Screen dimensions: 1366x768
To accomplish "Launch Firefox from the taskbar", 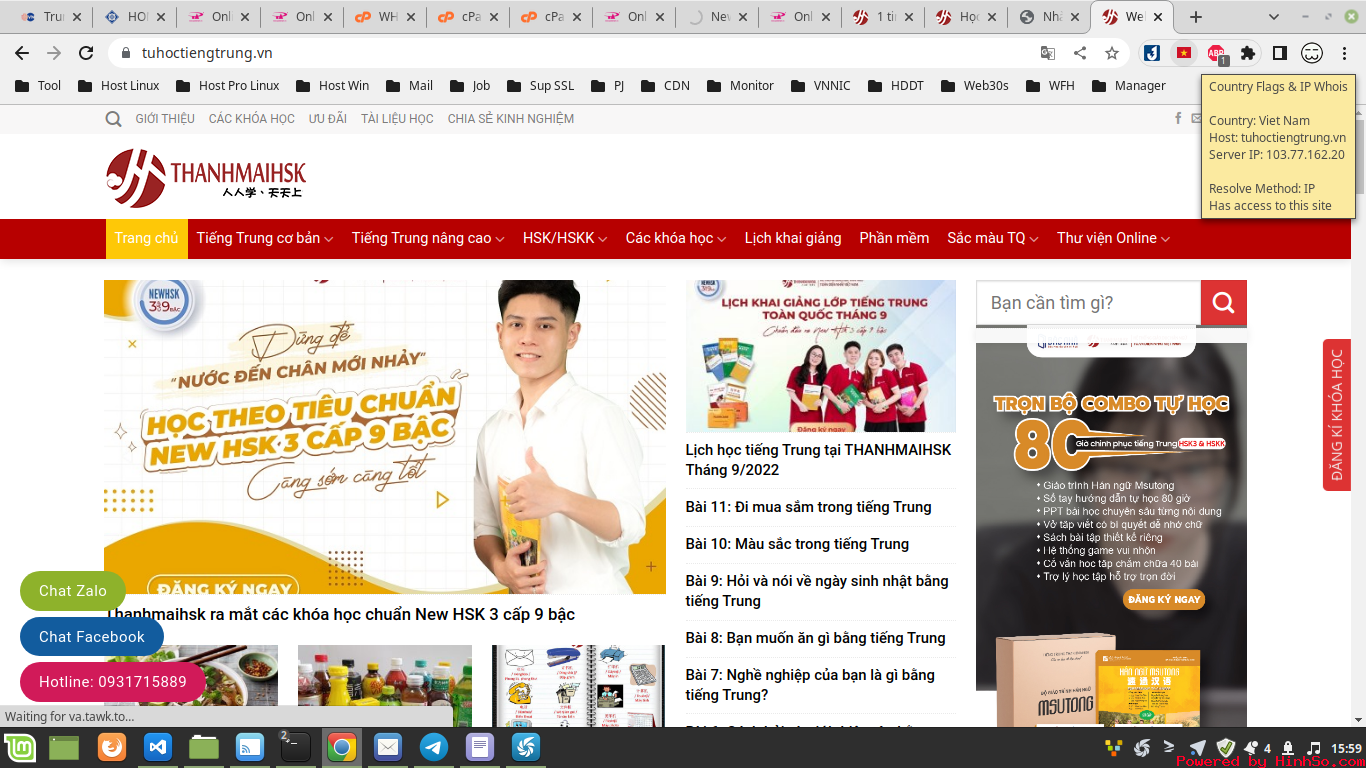I will pyautogui.click(x=112, y=747).
